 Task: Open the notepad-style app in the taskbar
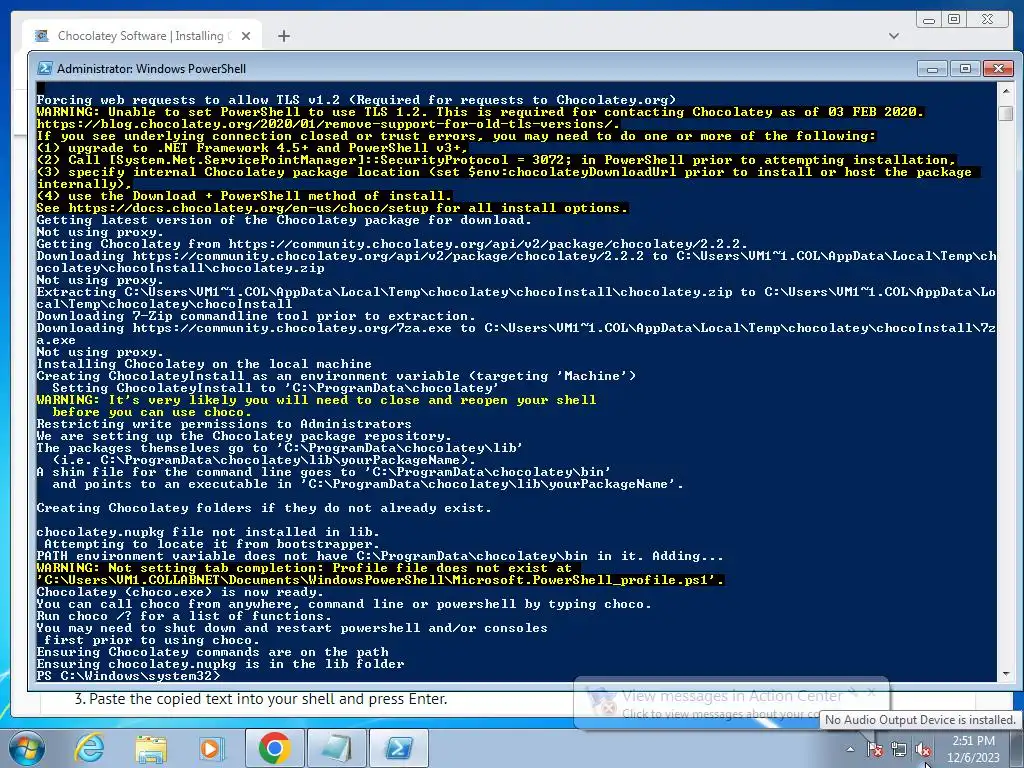(336, 748)
